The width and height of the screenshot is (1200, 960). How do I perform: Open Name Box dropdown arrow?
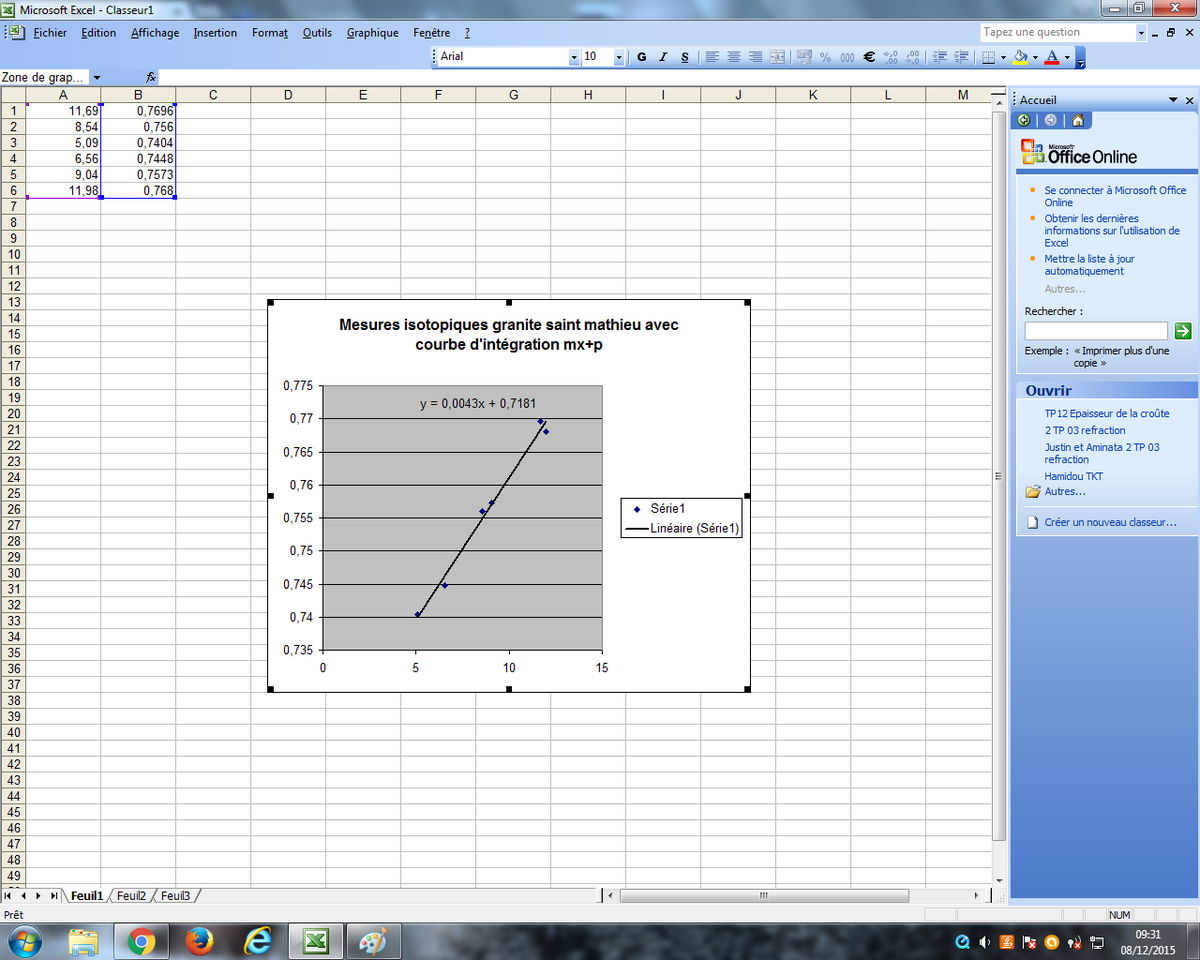(97, 77)
